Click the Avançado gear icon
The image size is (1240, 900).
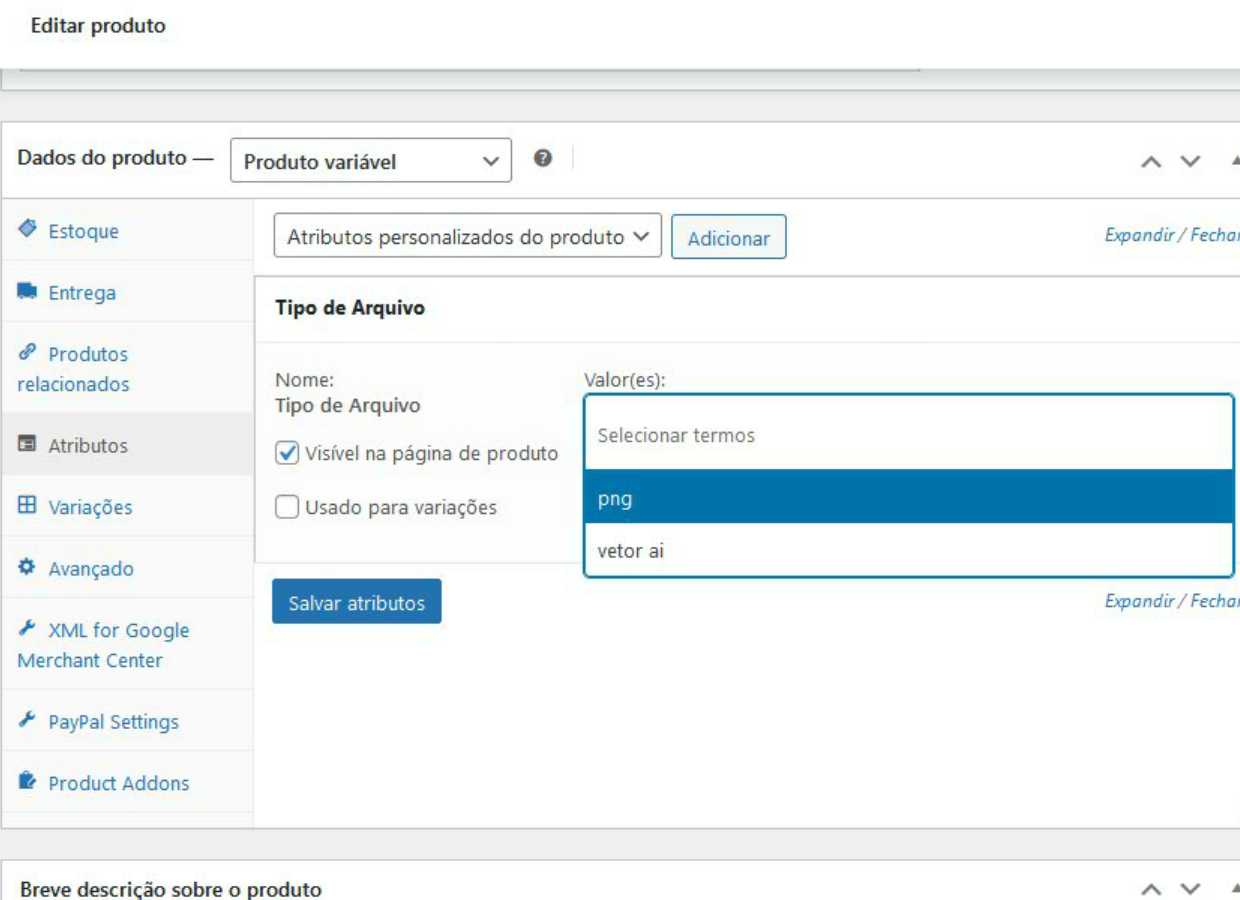click(x=27, y=568)
